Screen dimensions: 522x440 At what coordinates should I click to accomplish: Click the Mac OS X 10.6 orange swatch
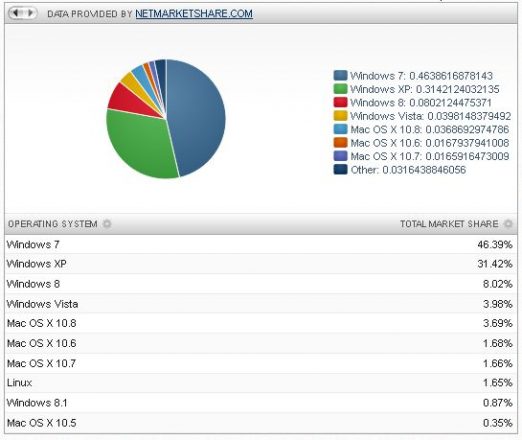340,143
